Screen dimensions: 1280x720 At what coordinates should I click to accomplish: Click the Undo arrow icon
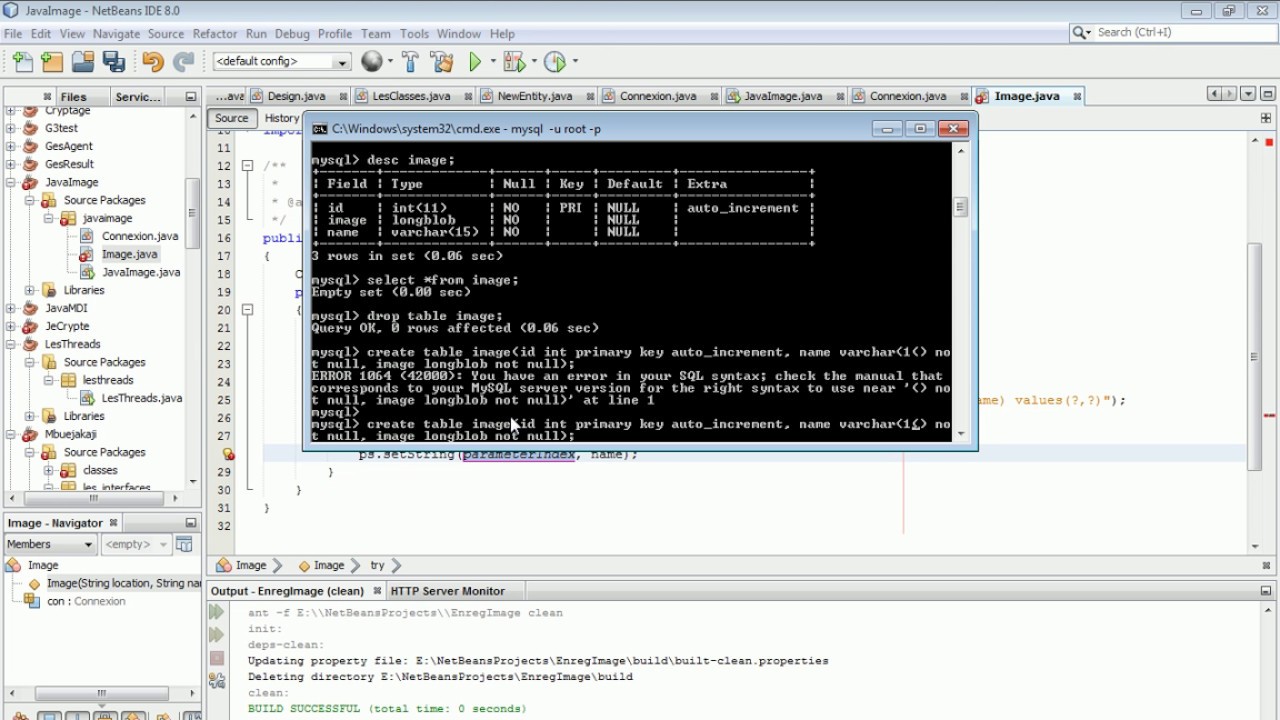point(152,62)
